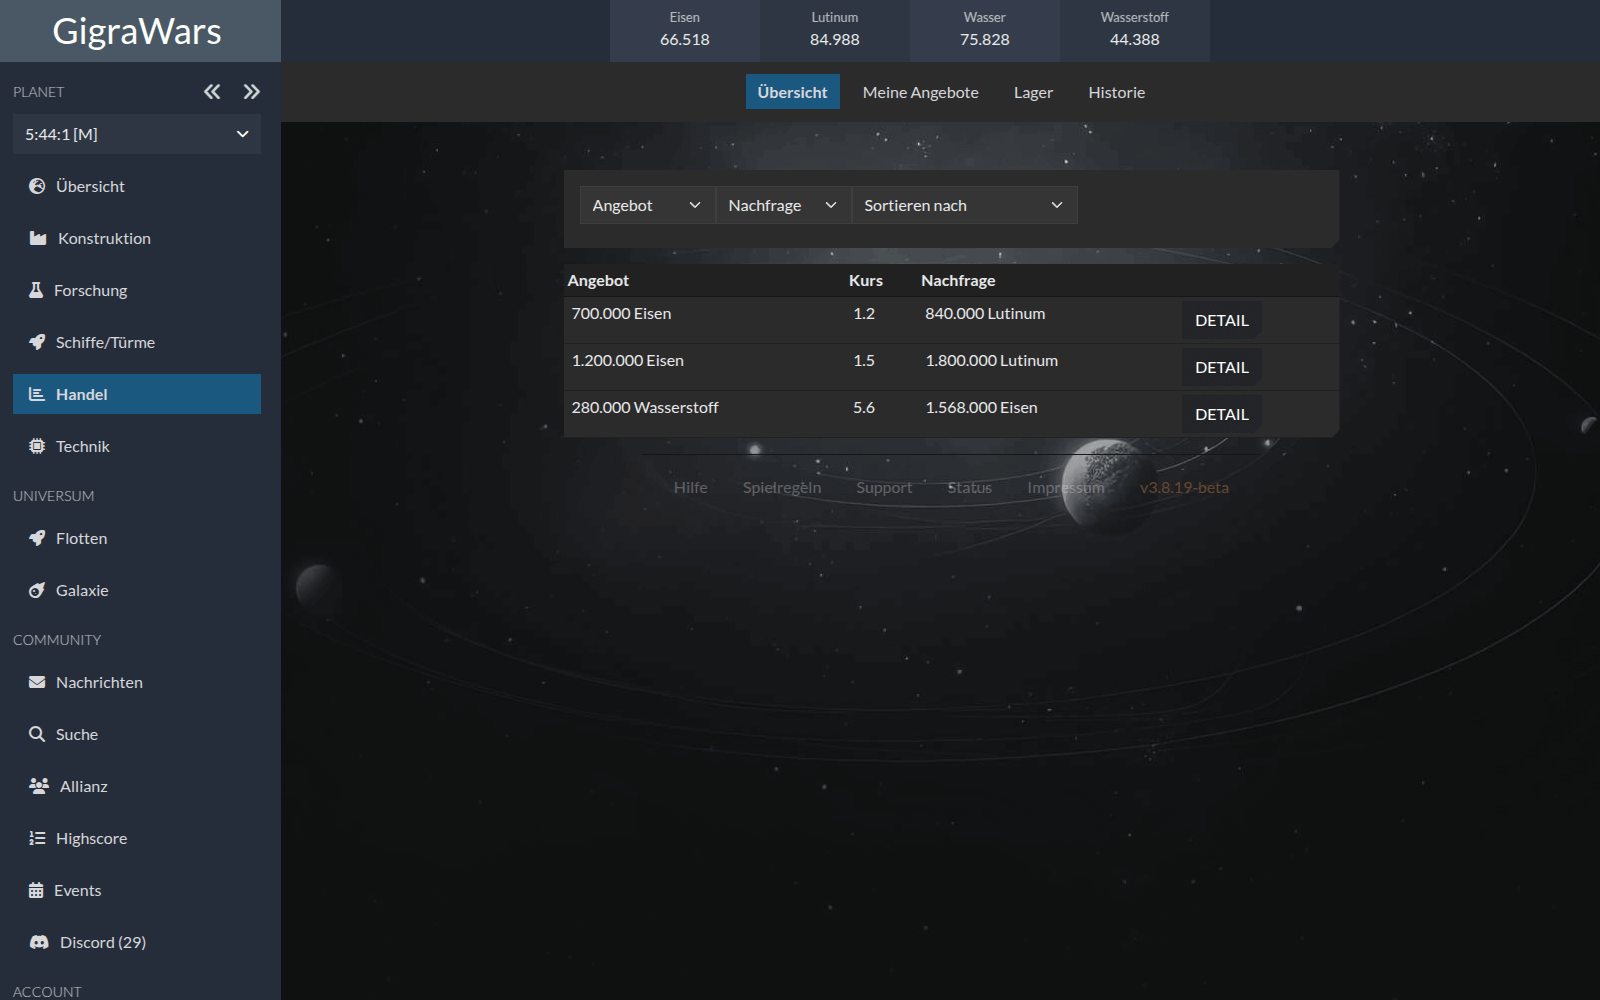Open Flotten in the sidebar
This screenshot has width=1600, height=1000.
pyautogui.click(x=137, y=538)
